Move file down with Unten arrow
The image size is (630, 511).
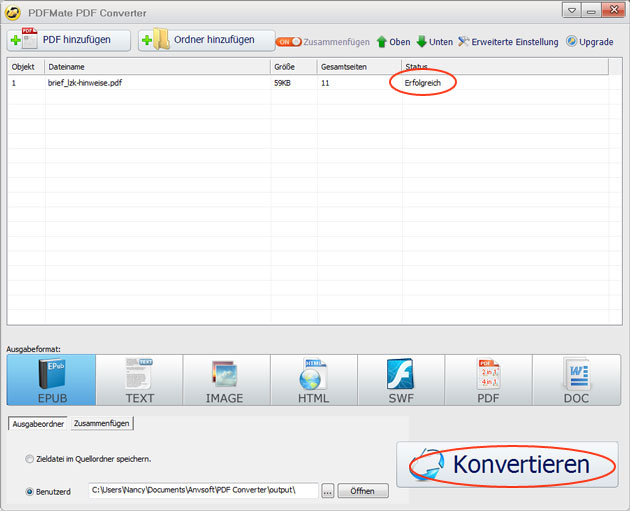[x=434, y=42]
